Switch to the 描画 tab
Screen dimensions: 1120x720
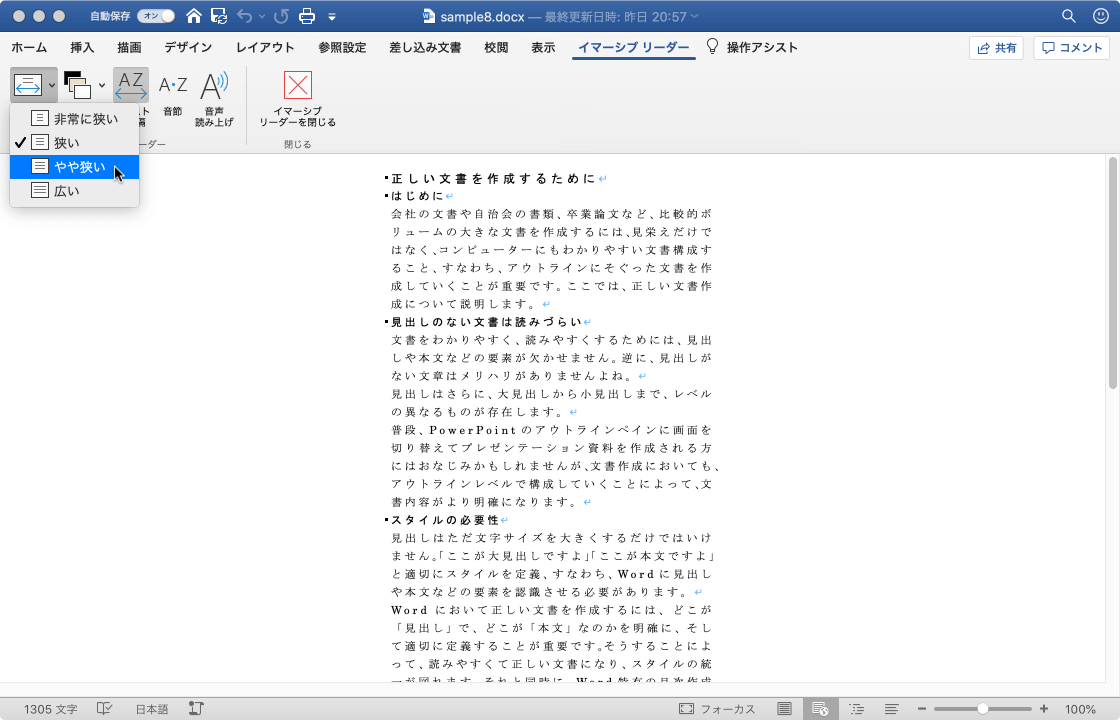pos(129,47)
